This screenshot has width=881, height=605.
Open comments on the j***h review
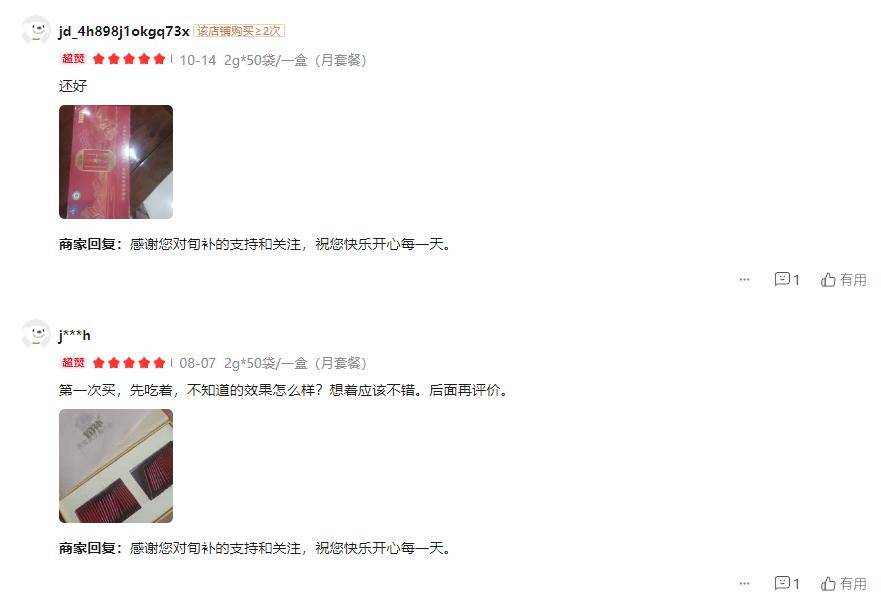(x=787, y=583)
